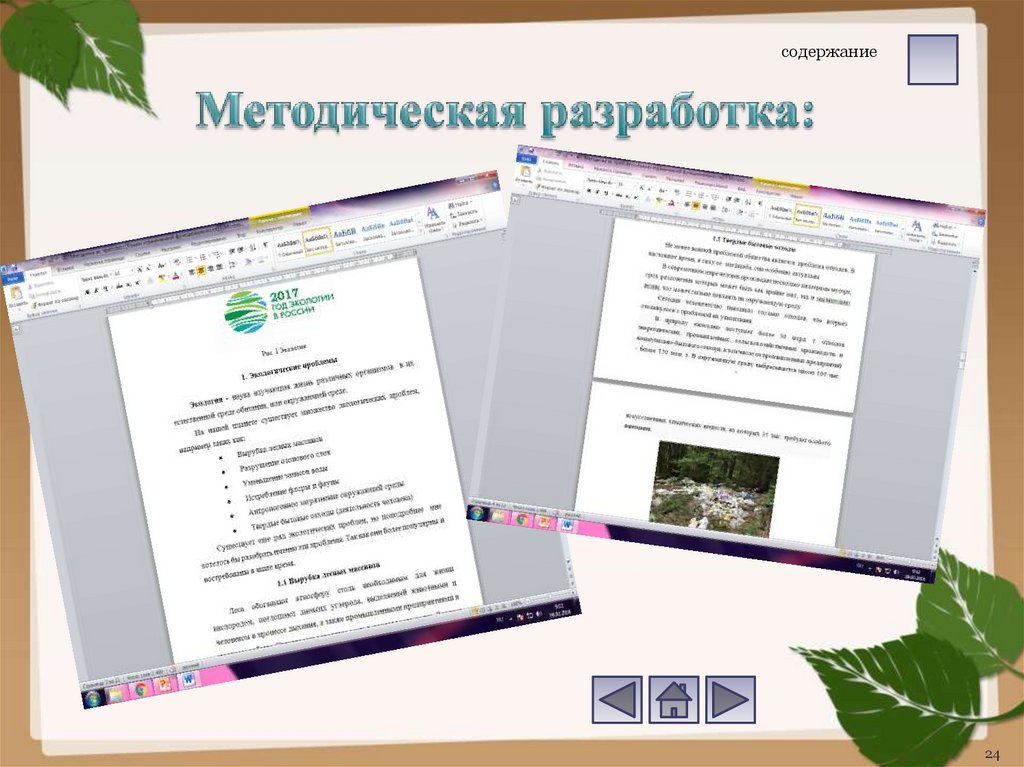Select highlighted 'Без интервала' style in left Word

318,240
